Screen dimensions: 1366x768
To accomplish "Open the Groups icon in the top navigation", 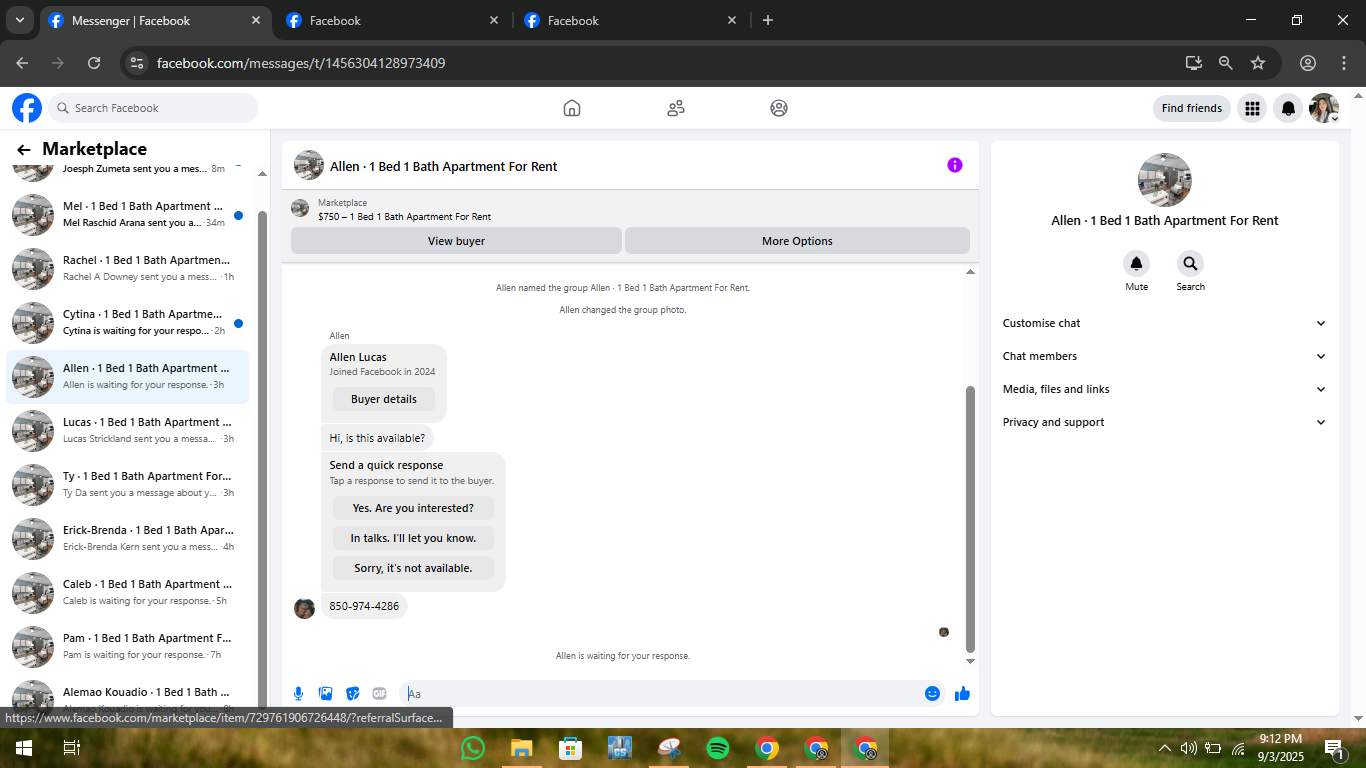I will point(779,108).
